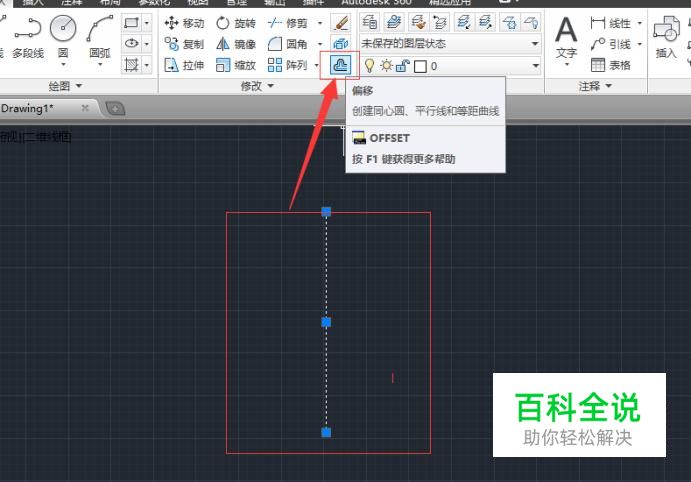Expand the Annotation (注释) panel

tap(595, 86)
